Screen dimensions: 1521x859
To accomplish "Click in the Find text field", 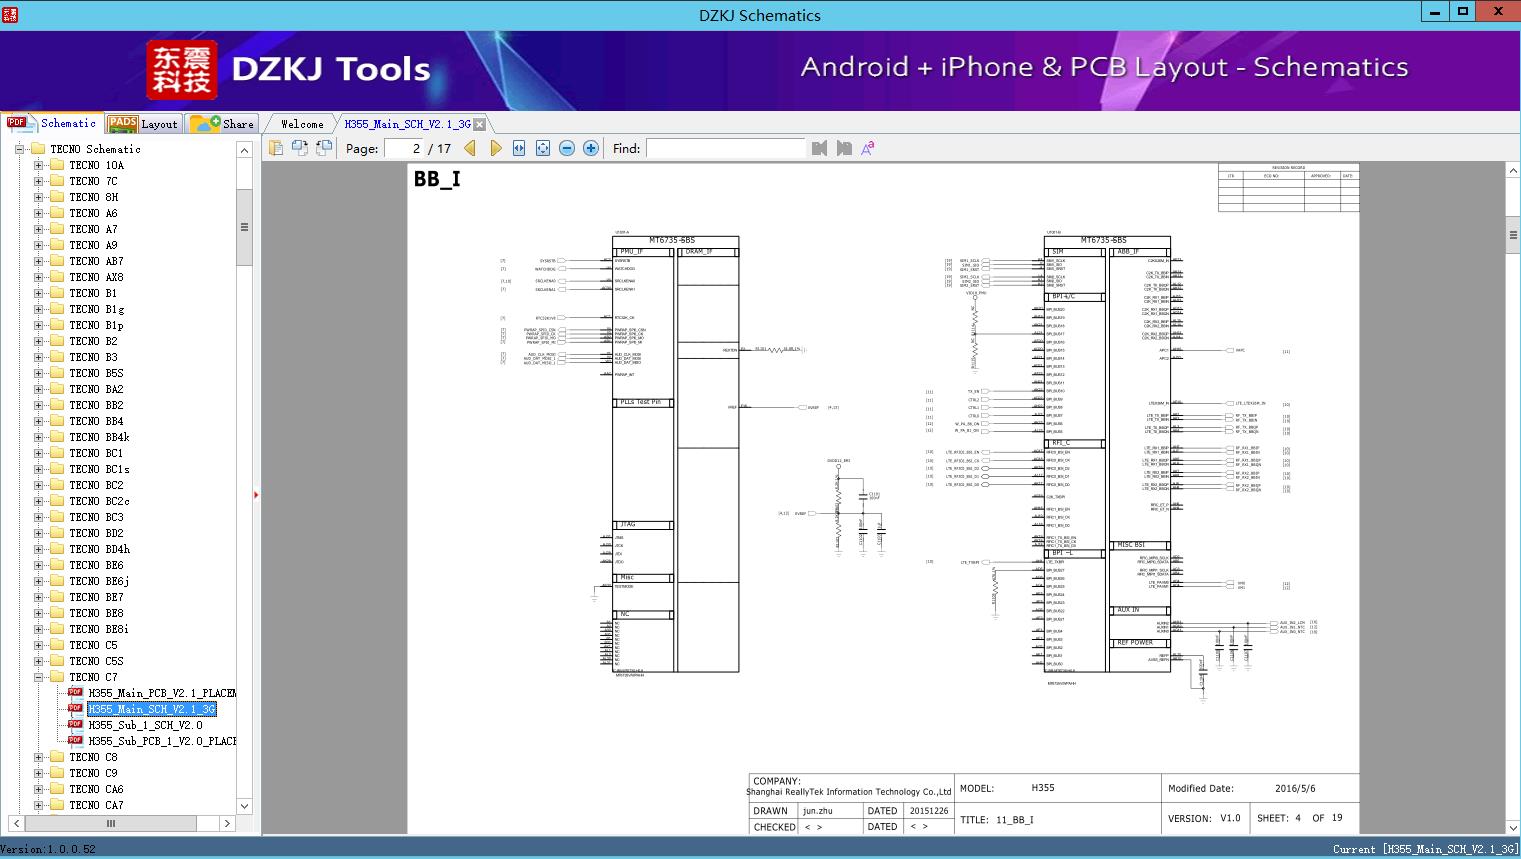I will (725, 148).
